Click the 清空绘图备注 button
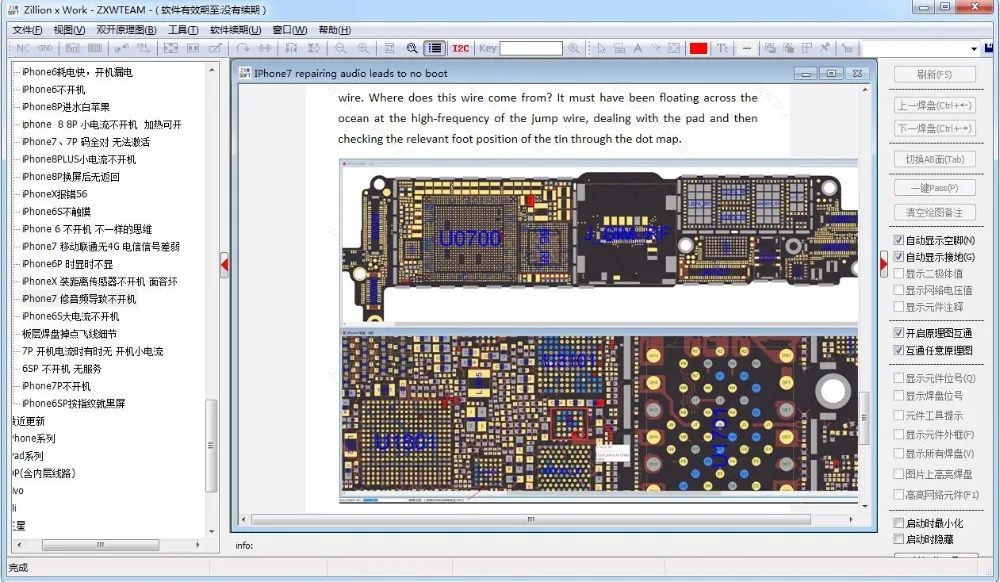The image size is (1000, 582). (934, 212)
